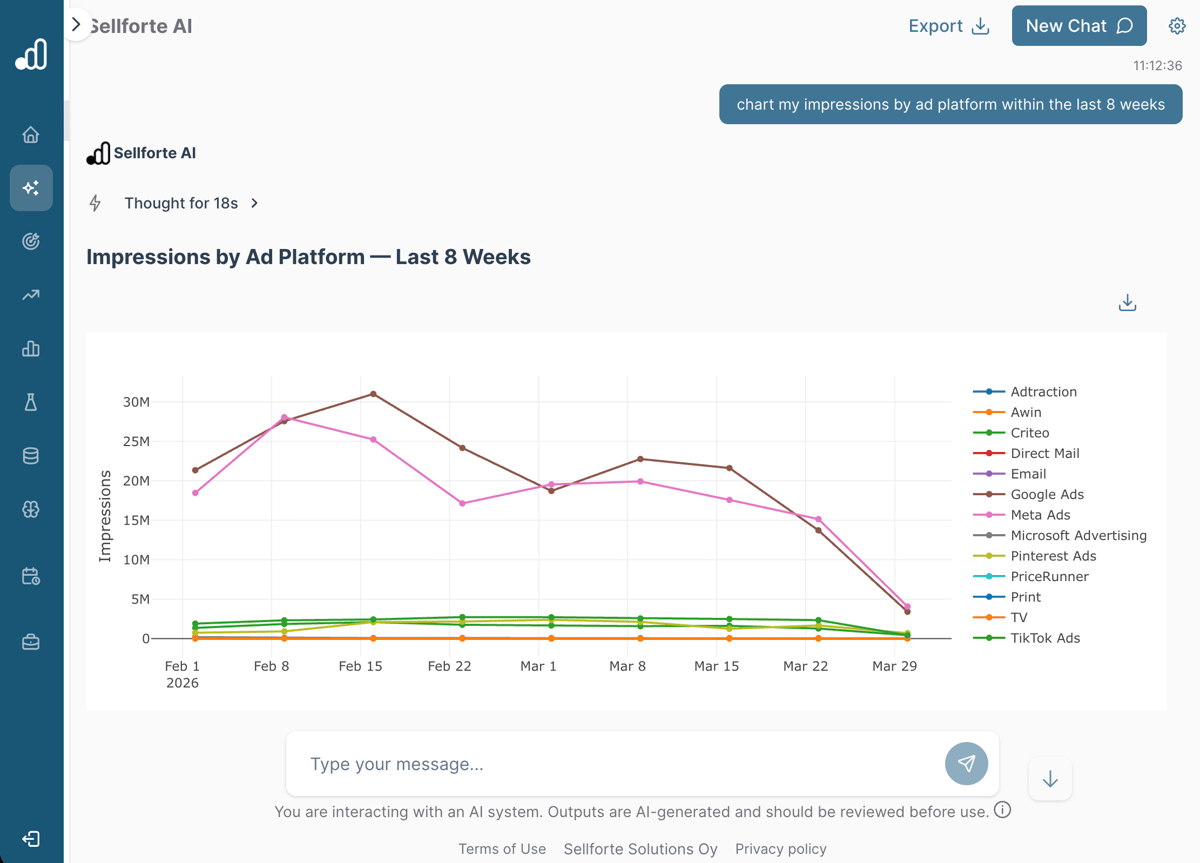
Task: Open the bar chart sidebar icon
Action: pyautogui.click(x=31, y=349)
